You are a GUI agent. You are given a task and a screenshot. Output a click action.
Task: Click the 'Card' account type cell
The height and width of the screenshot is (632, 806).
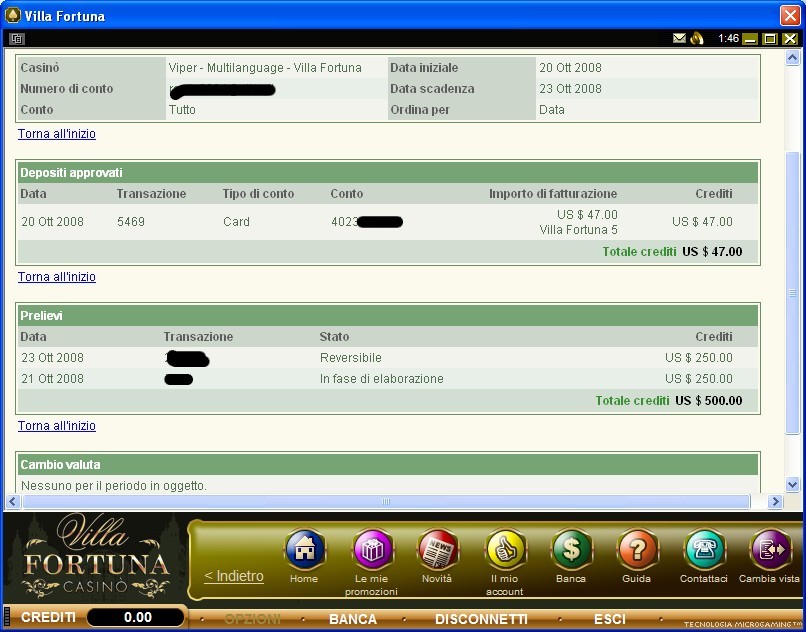click(236, 222)
